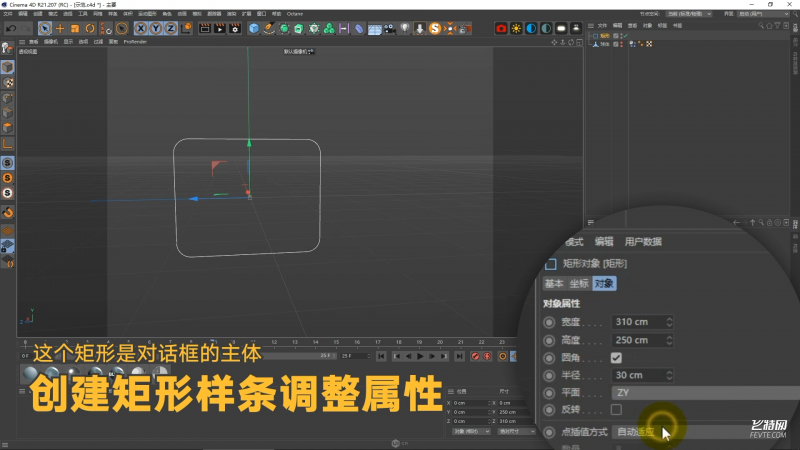Open the interface layout dropdown at top right

[764, 14]
